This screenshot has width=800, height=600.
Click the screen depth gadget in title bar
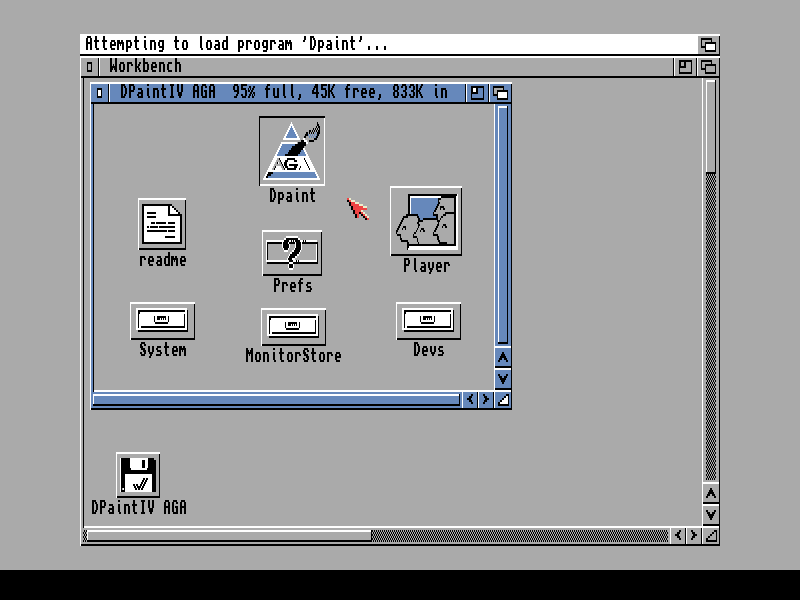point(708,44)
